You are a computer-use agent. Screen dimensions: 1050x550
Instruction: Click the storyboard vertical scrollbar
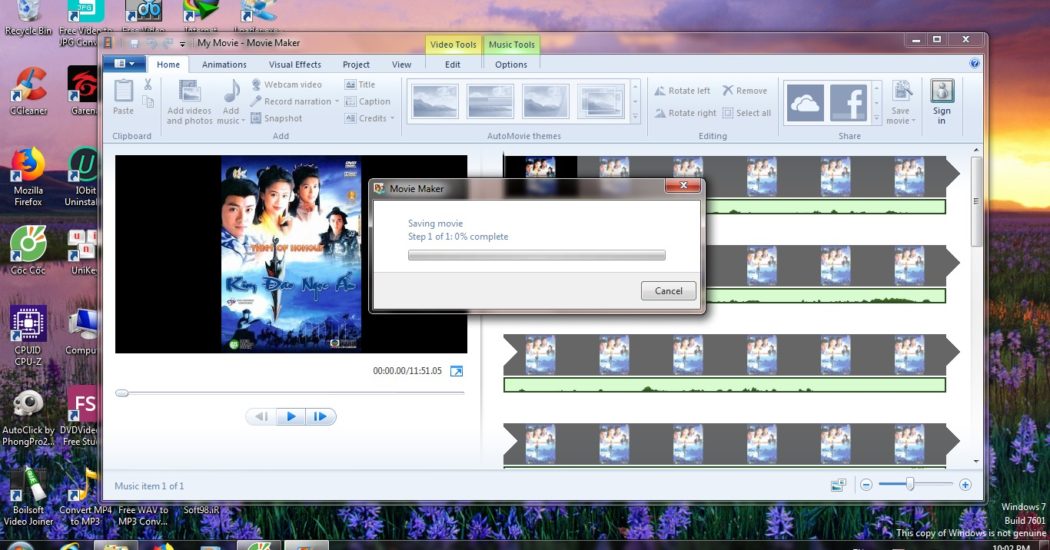tap(976, 201)
